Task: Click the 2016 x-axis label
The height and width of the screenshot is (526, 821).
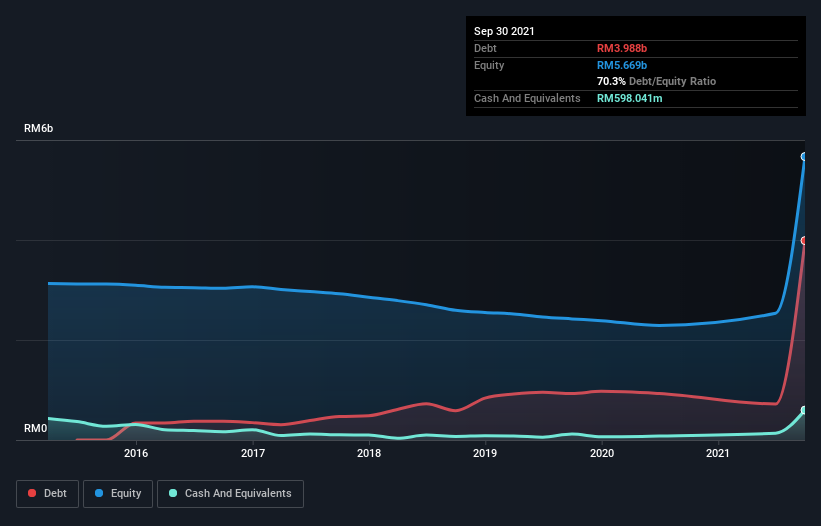Action: coord(136,453)
